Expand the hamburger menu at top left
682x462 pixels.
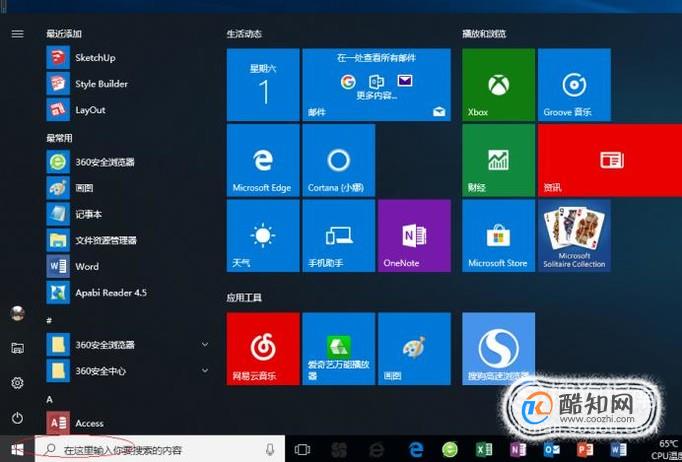pyautogui.click(x=17, y=34)
